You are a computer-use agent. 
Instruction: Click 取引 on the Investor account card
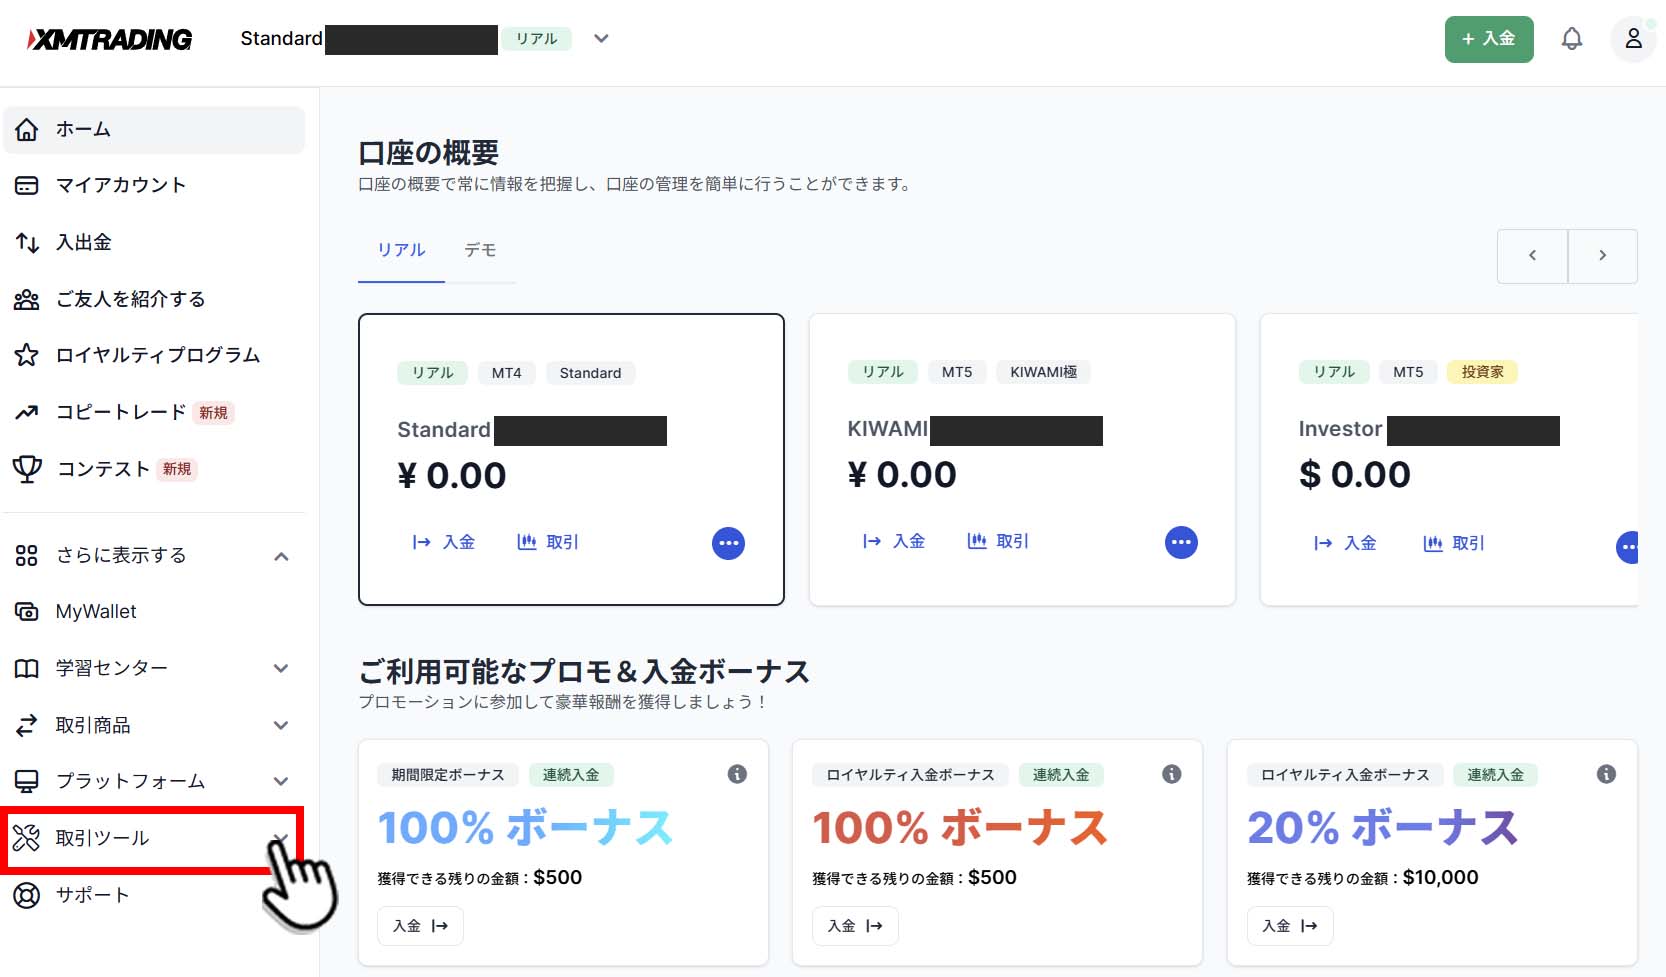(x=1454, y=543)
